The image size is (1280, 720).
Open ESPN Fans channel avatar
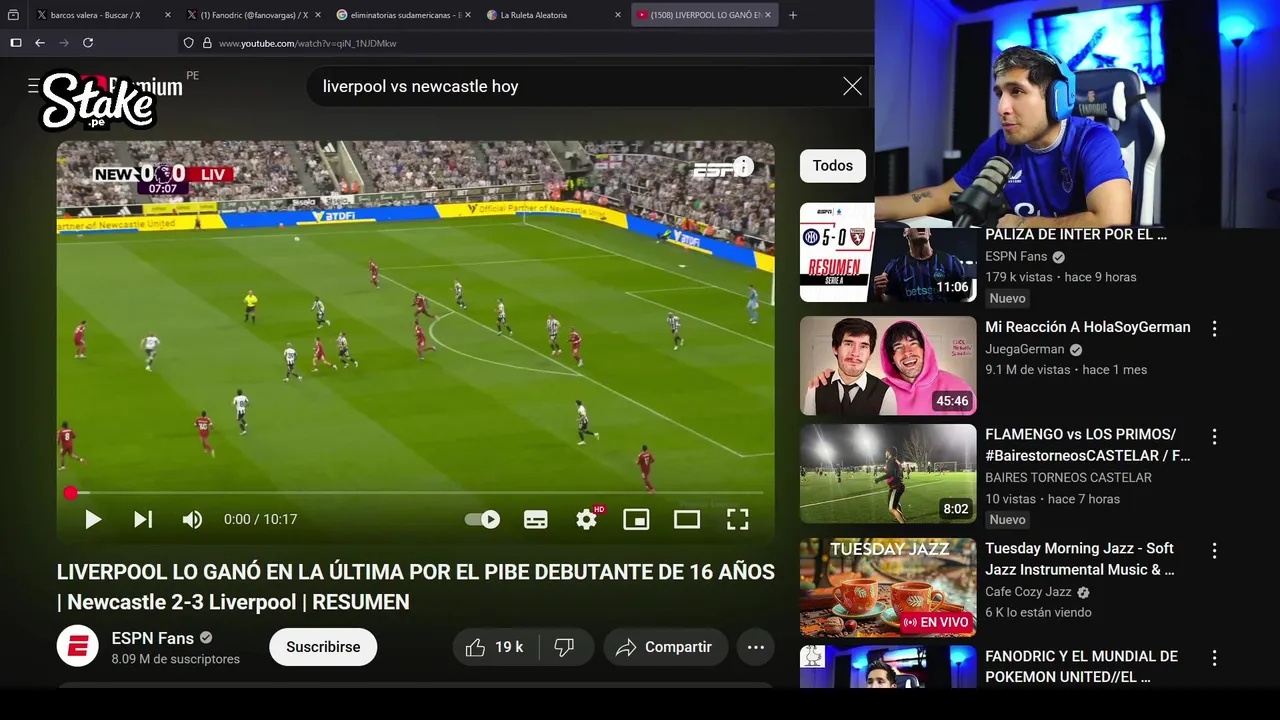(77, 646)
